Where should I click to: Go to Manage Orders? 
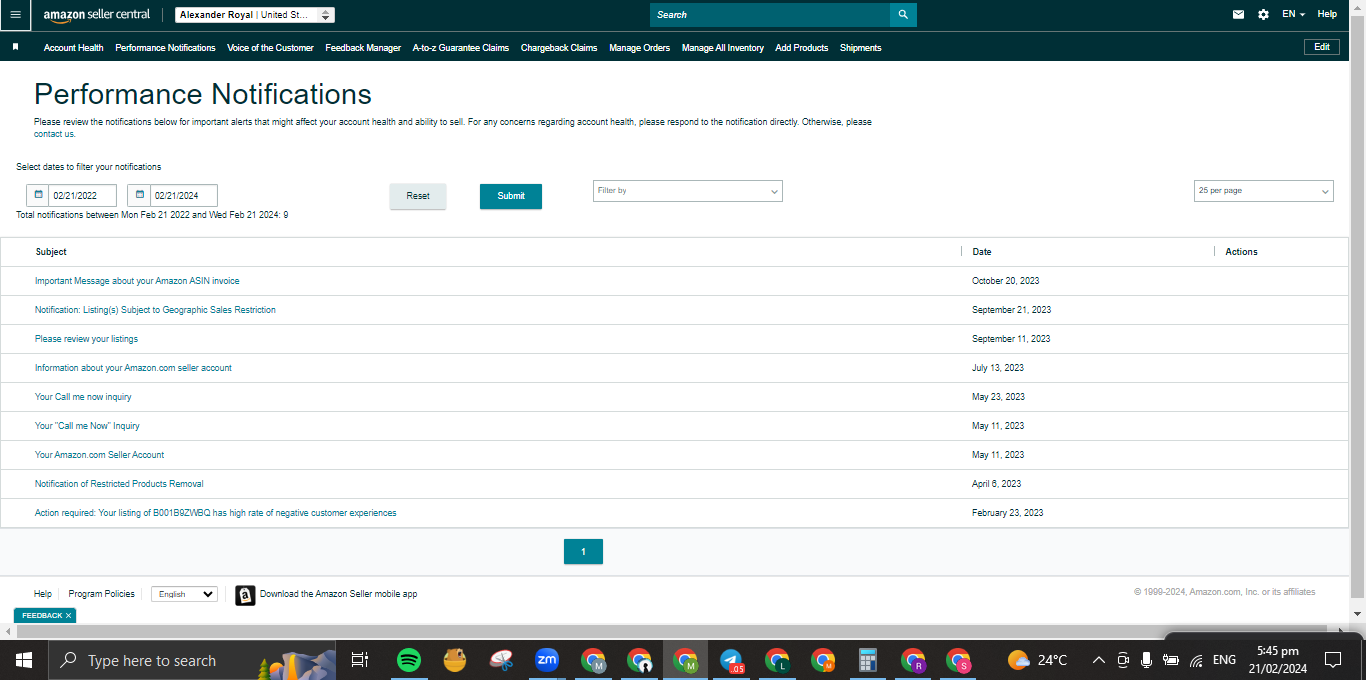640,48
